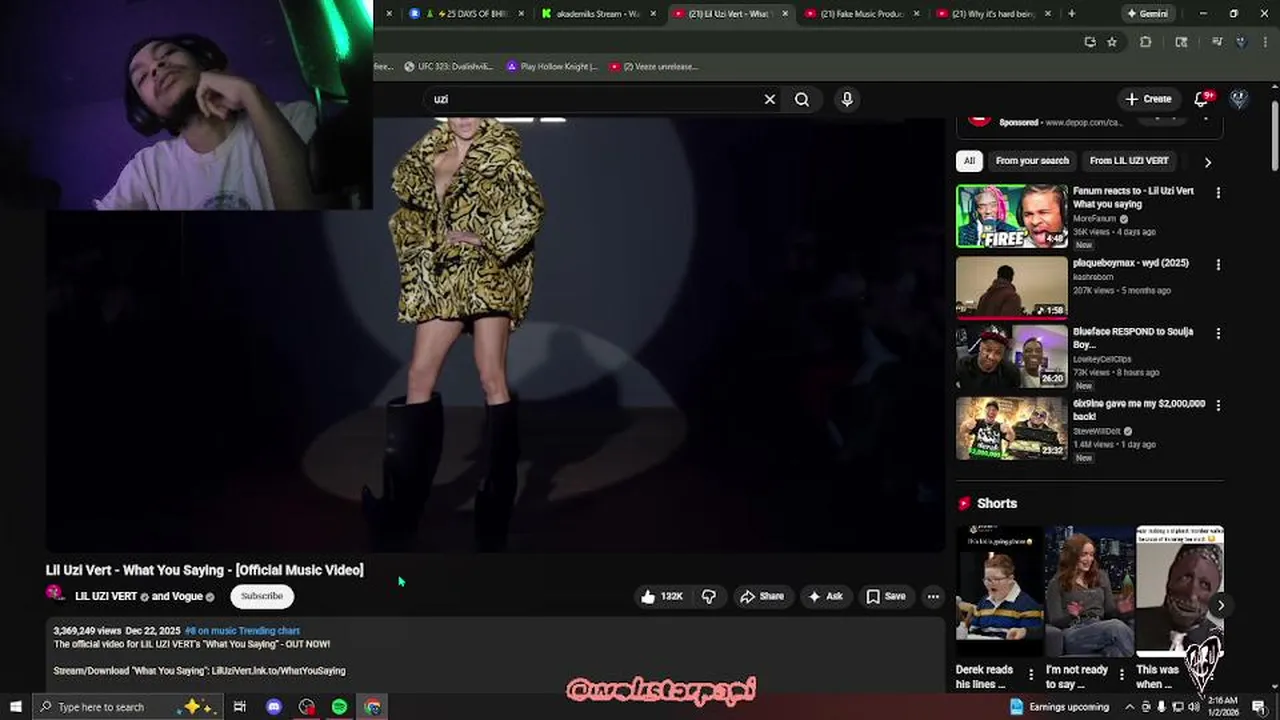
Task: Switch to the 25 DAYS OF BHI tab
Action: [x=468, y=14]
